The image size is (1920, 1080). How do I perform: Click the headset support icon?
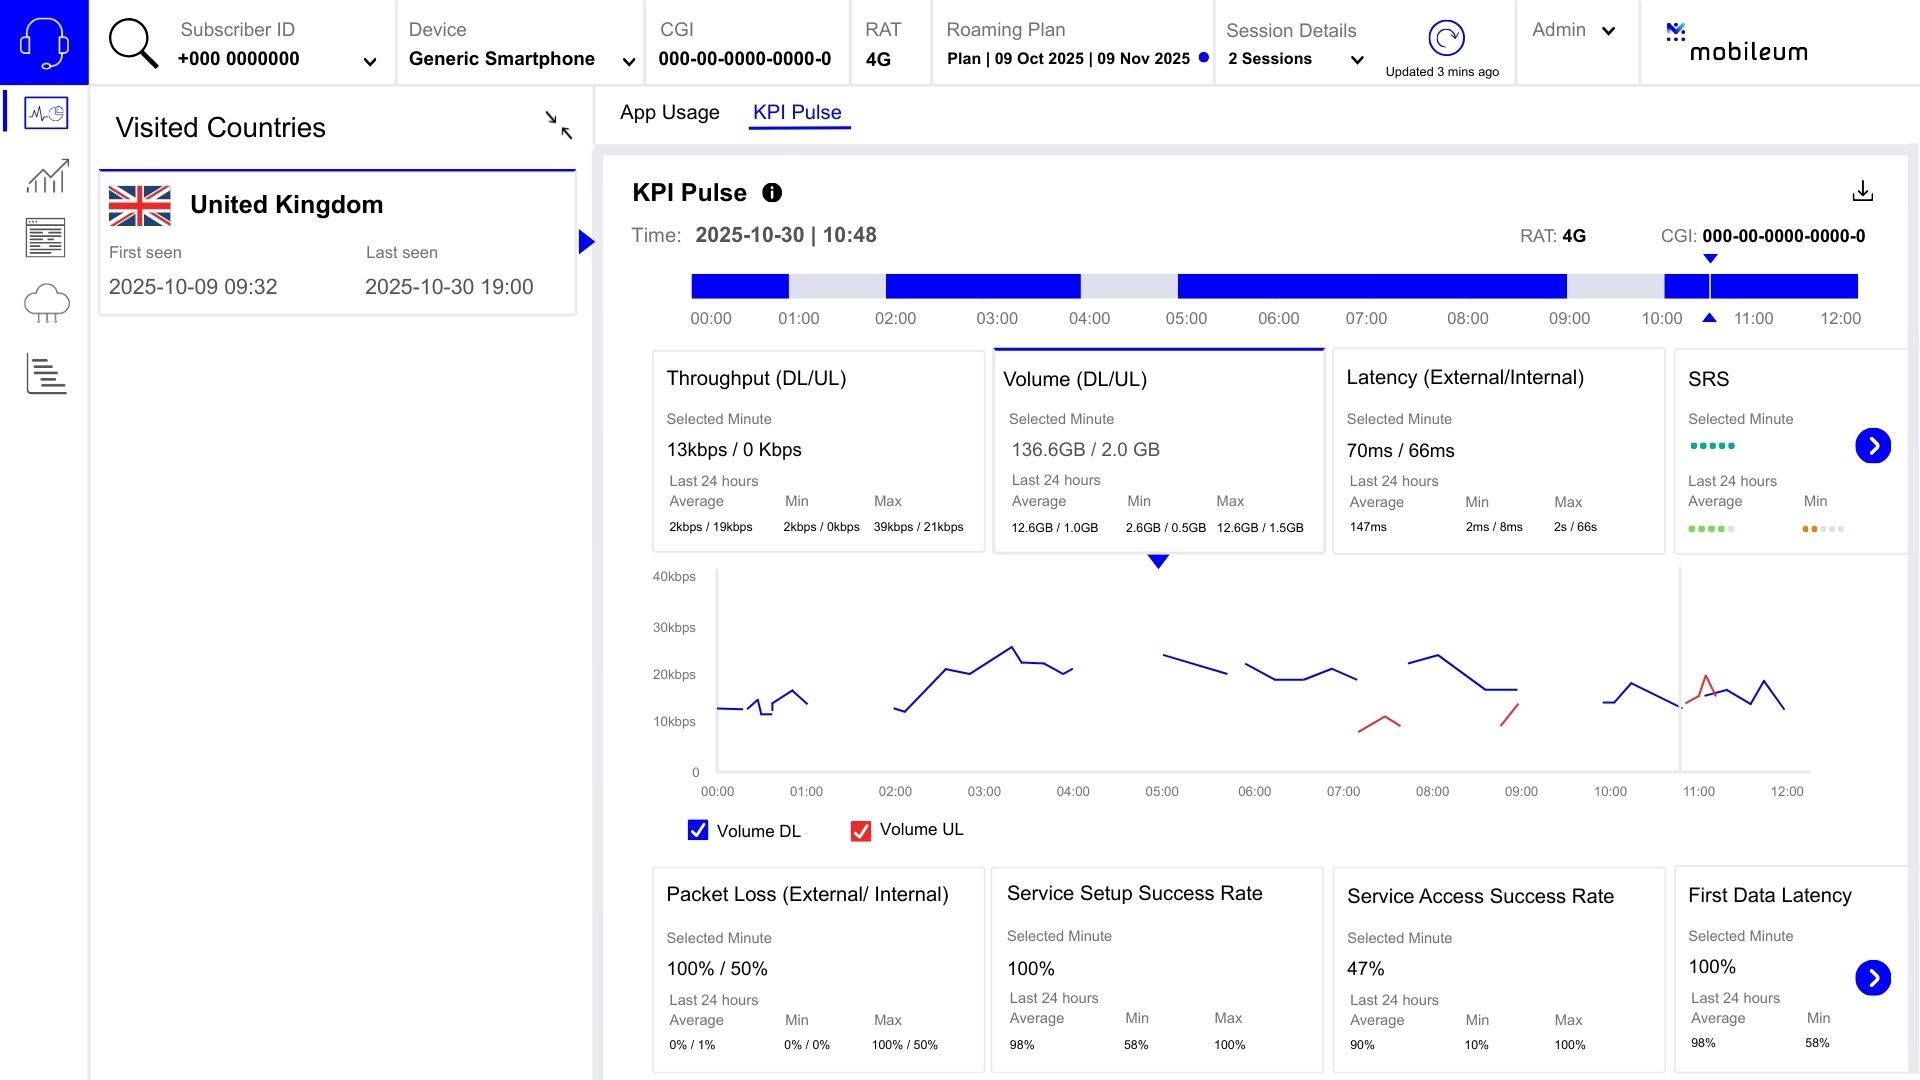pyautogui.click(x=44, y=42)
